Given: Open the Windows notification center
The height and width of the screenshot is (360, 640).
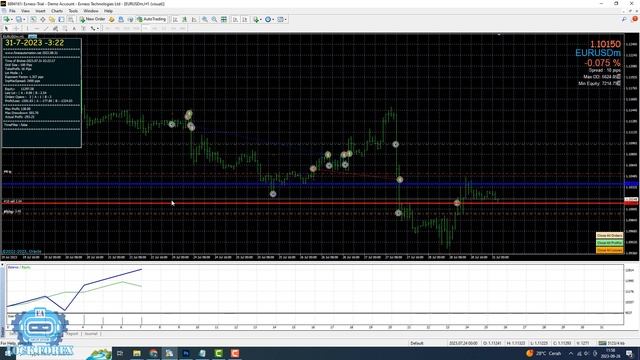Looking at the screenshot, I should 629,353.
